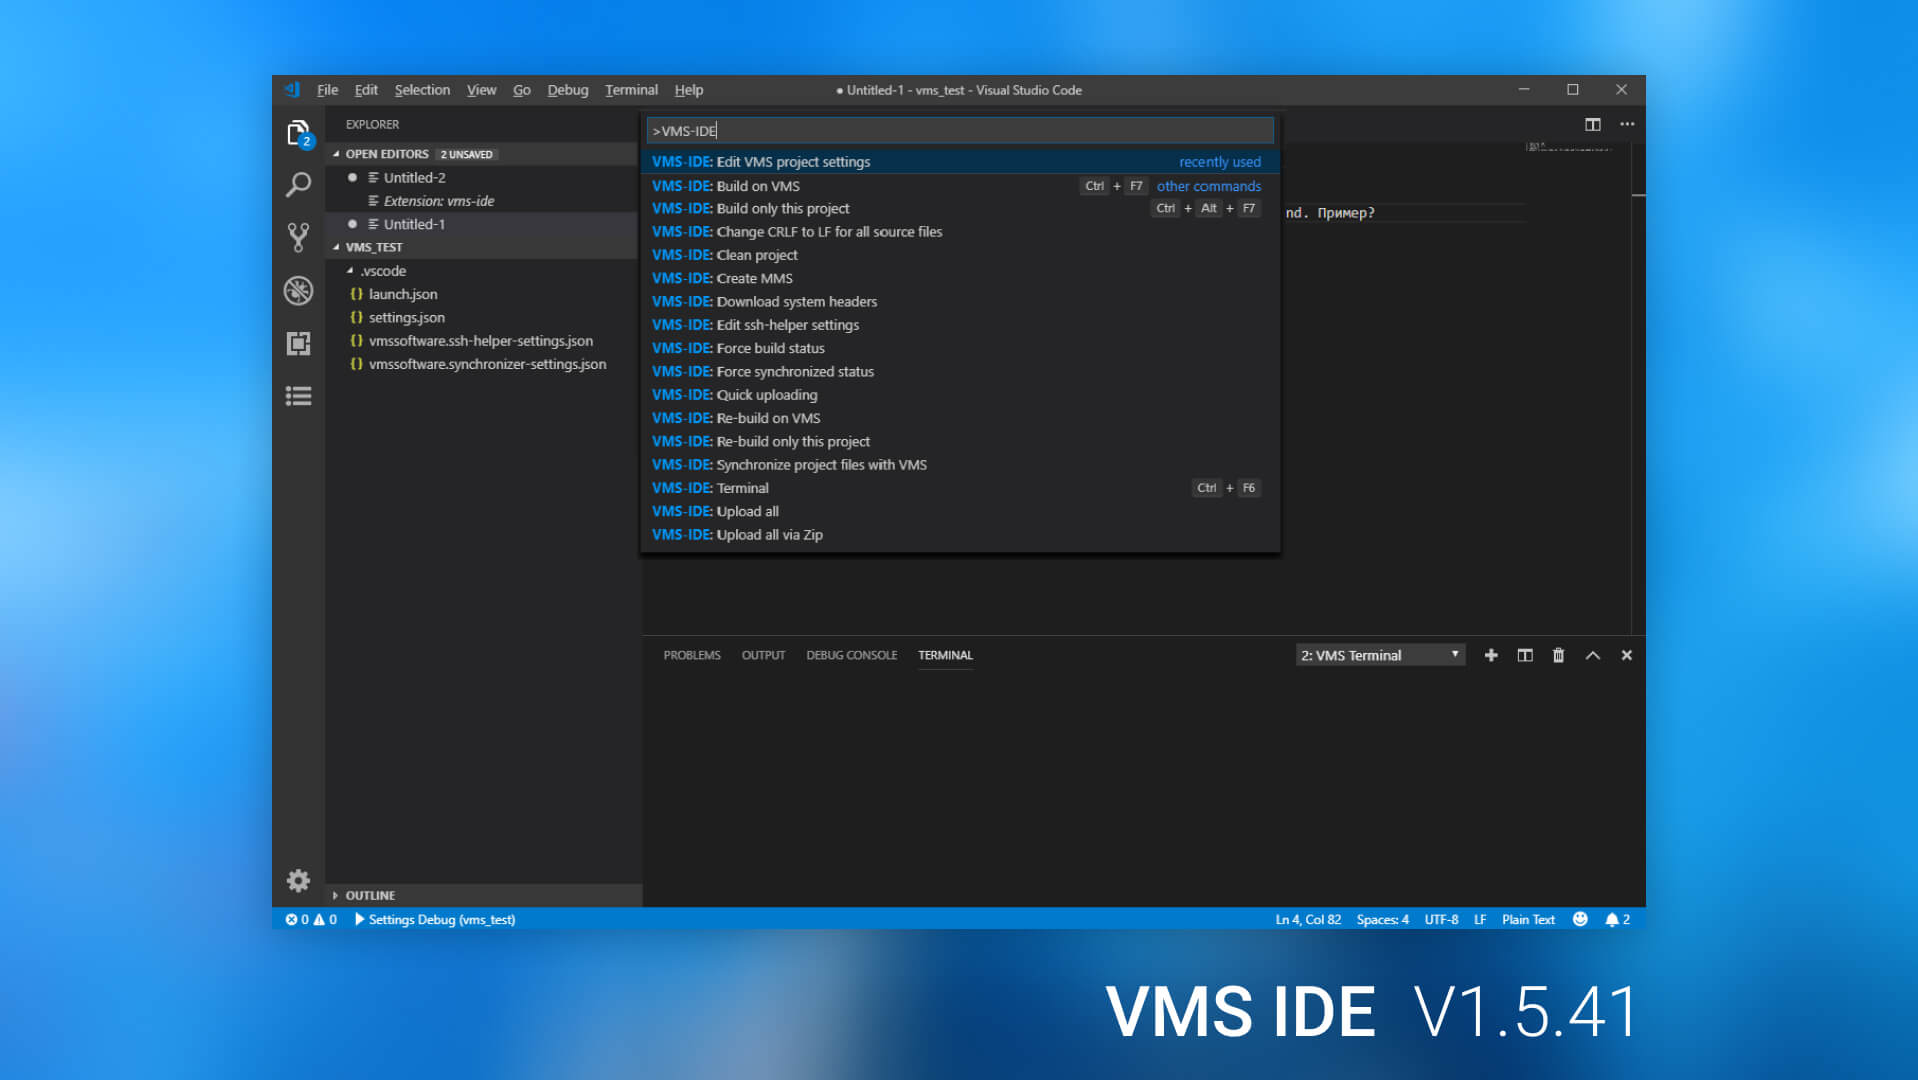Run Quick uploading command

[x=960, y=395]
